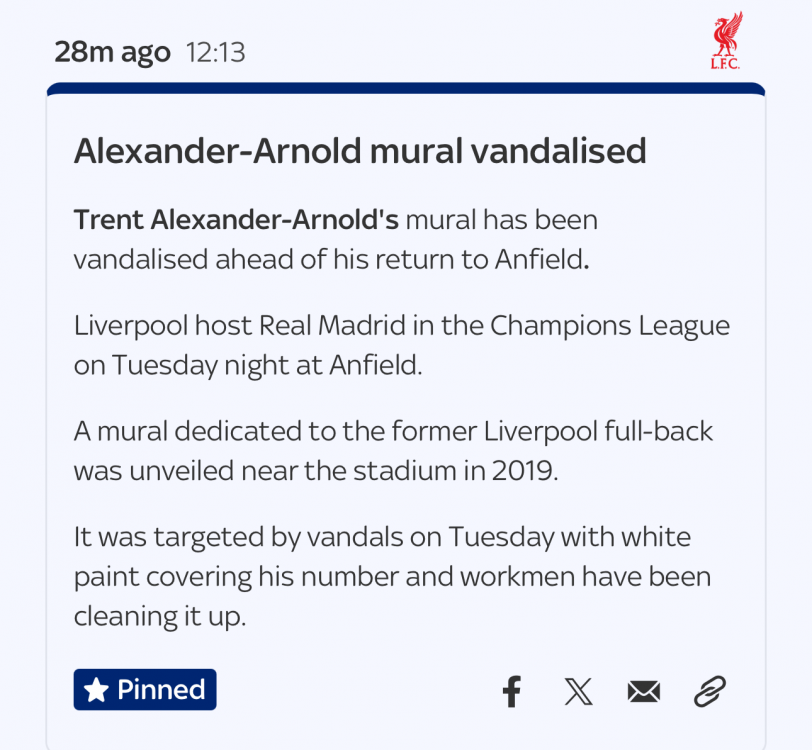Image resolution: width=812 pixels, height=750 pixels.
Task: Open the "Alexander-Arnold mural vandalised" headline
Action: pos(360,151)
